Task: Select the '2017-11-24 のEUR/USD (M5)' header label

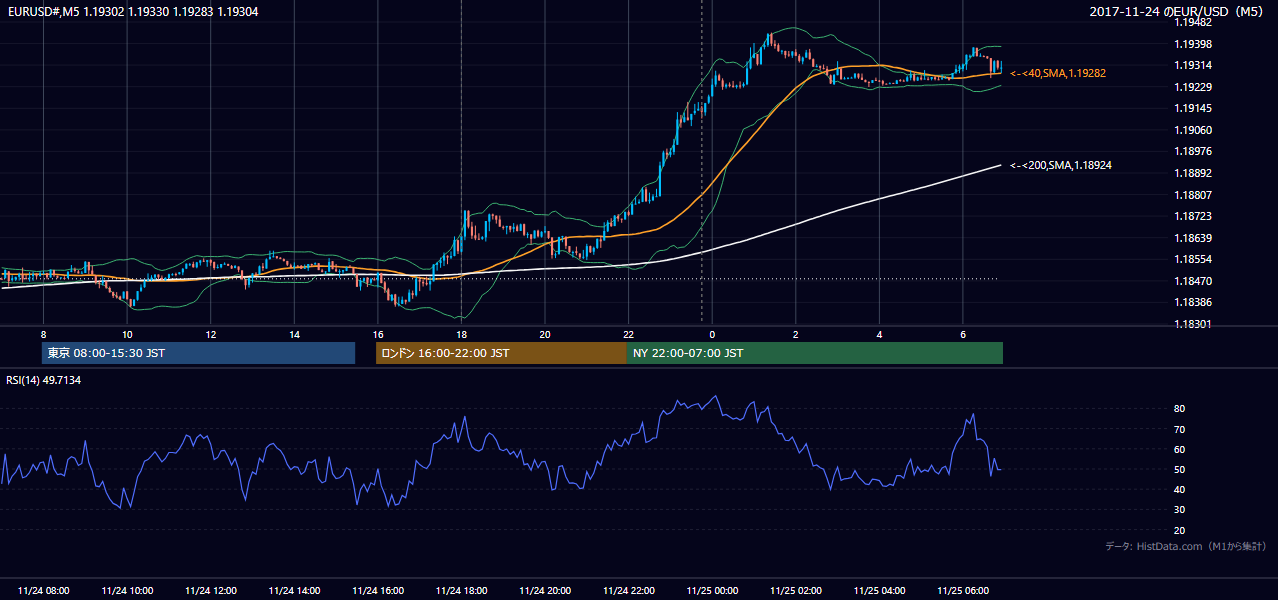Action: click(x=1177, y=11)
